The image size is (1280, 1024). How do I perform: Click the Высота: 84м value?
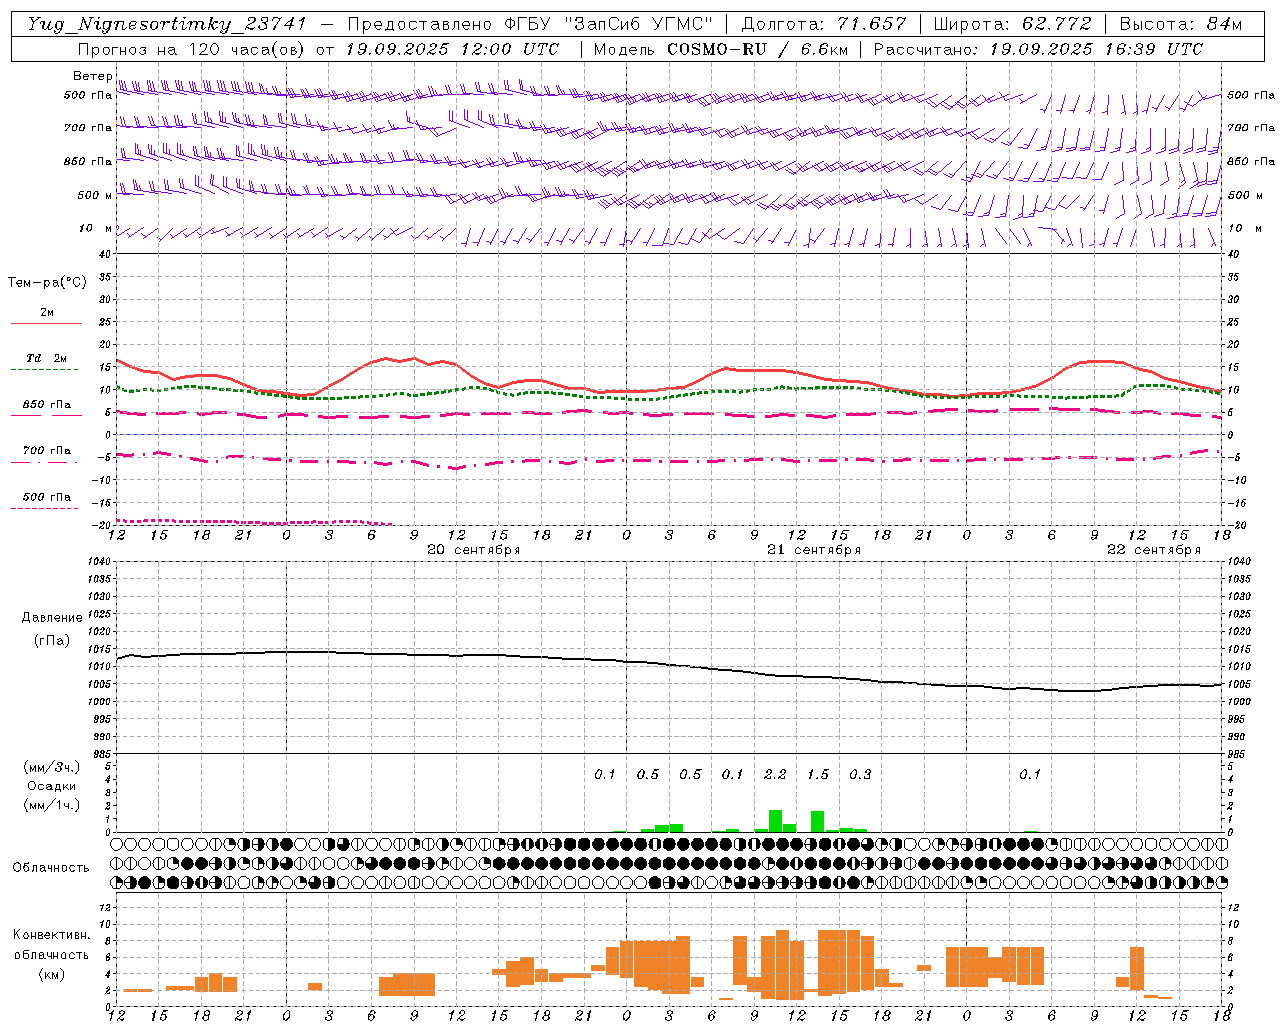click(x=1180, y=24)
